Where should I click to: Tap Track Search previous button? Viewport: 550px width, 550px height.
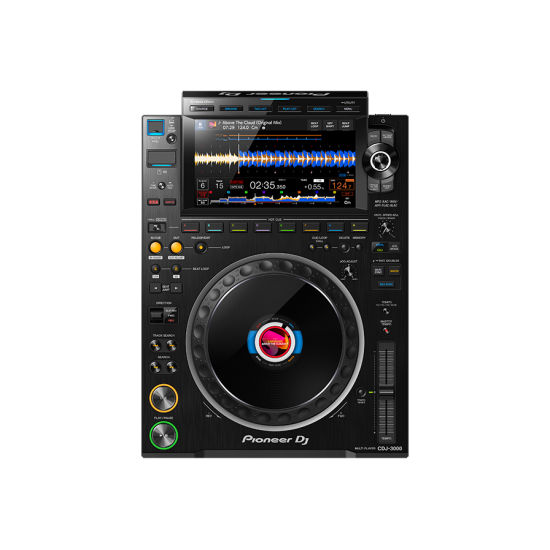(x=155, y=346)
